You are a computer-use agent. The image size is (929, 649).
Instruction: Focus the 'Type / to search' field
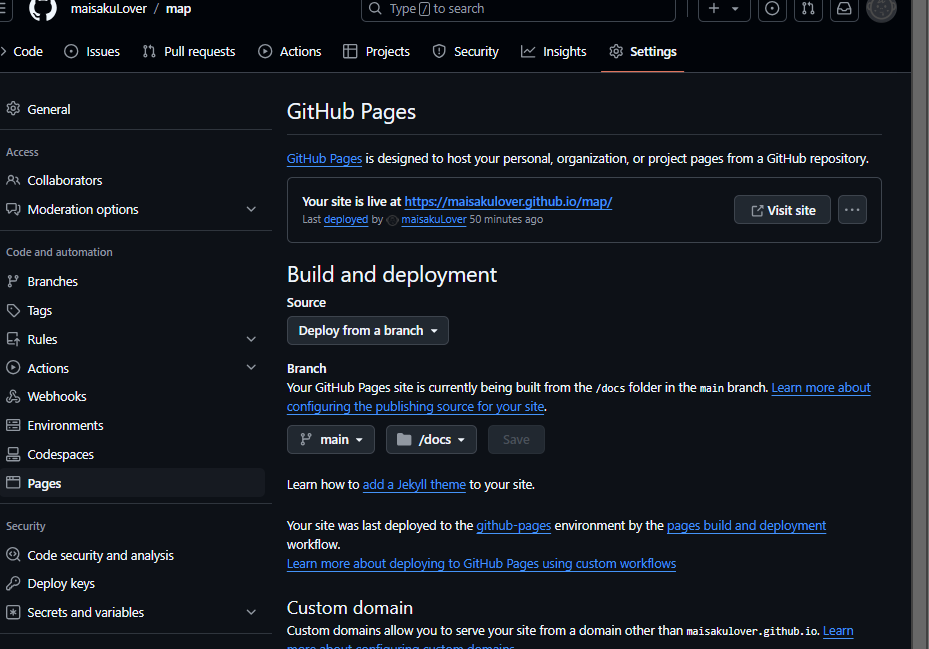(x=518, y=9)
